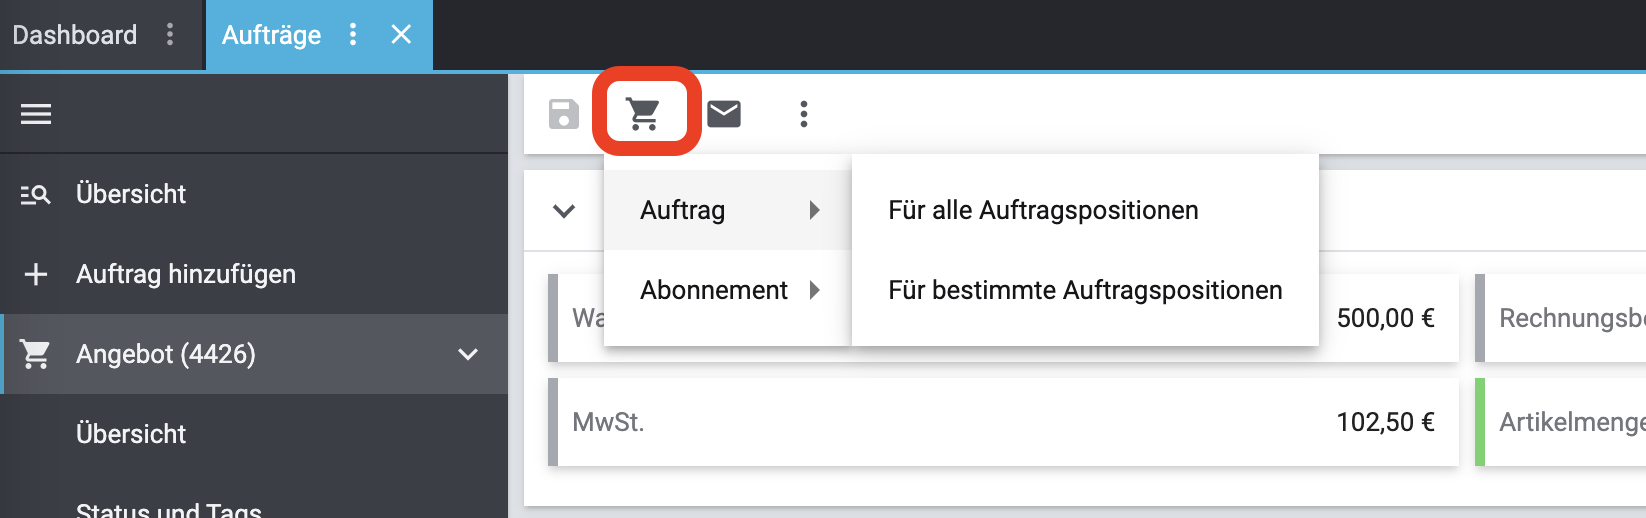Click the email envelope icon

tap(724, 114)
